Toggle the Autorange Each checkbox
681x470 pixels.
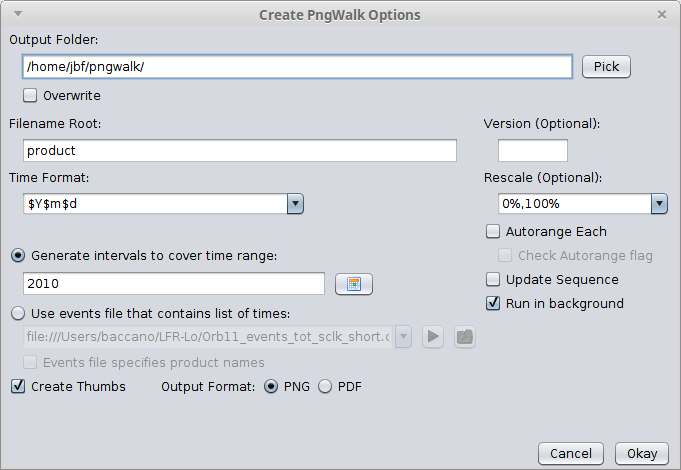493,232
